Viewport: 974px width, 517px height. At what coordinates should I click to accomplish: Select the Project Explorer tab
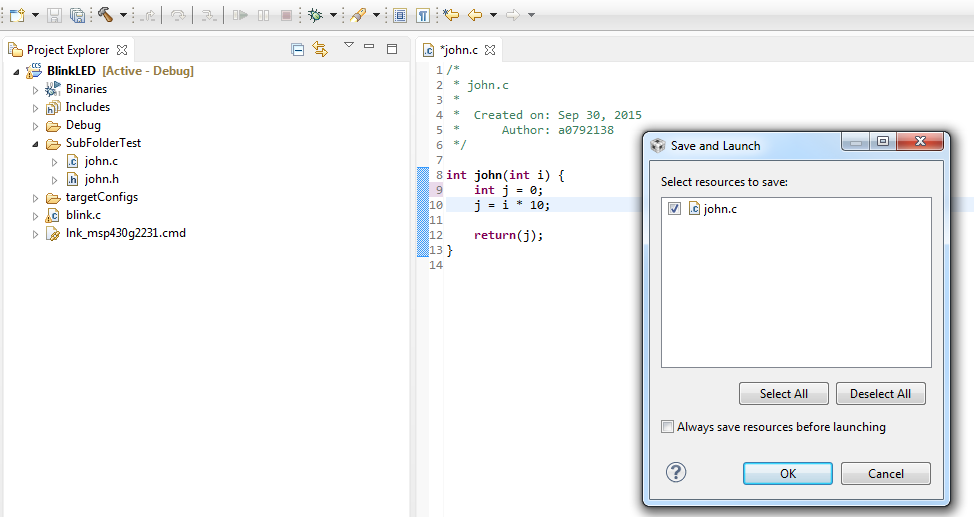[x=68, y=50]
